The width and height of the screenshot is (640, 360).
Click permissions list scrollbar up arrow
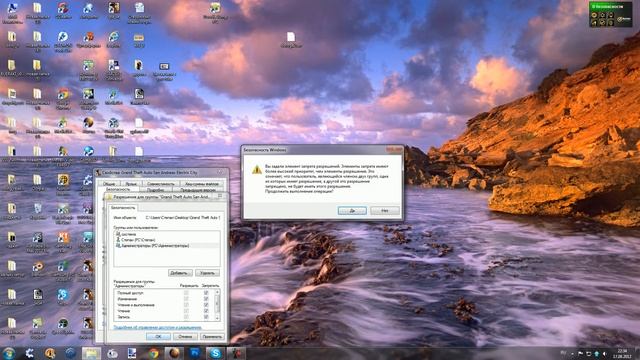217,292
